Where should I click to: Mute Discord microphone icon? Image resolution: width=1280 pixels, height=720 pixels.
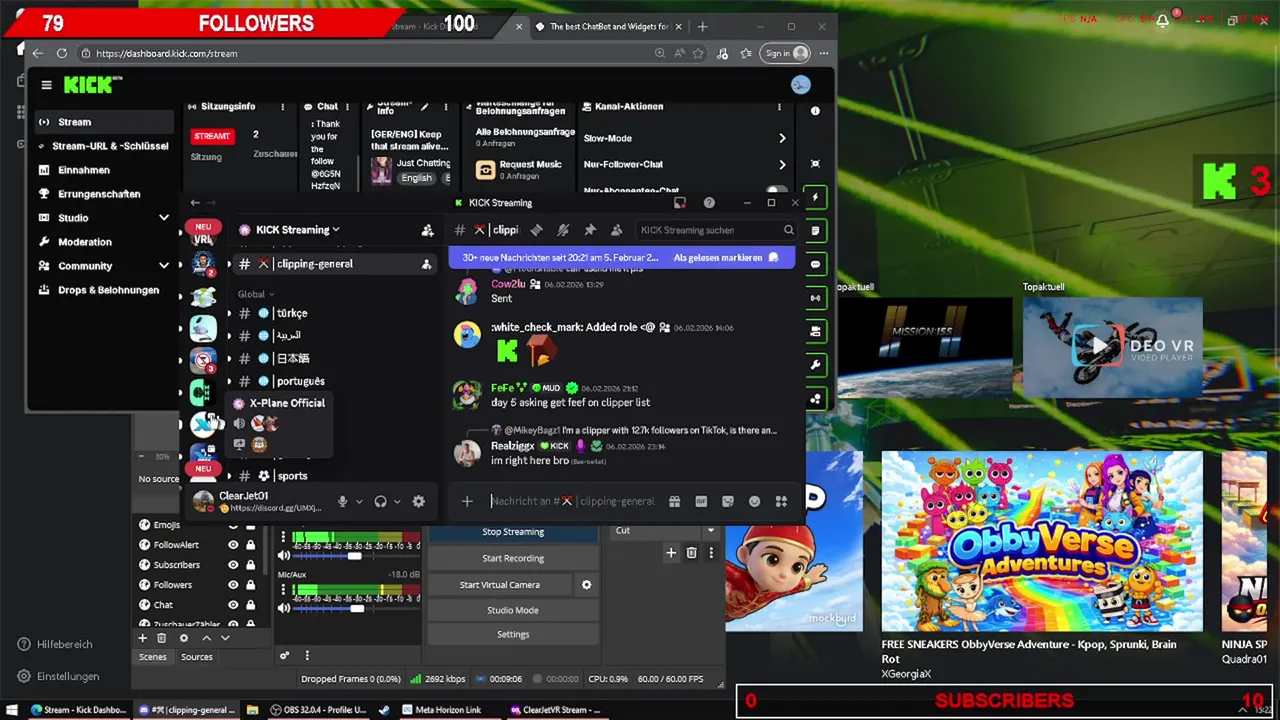[x=342, y=502]
